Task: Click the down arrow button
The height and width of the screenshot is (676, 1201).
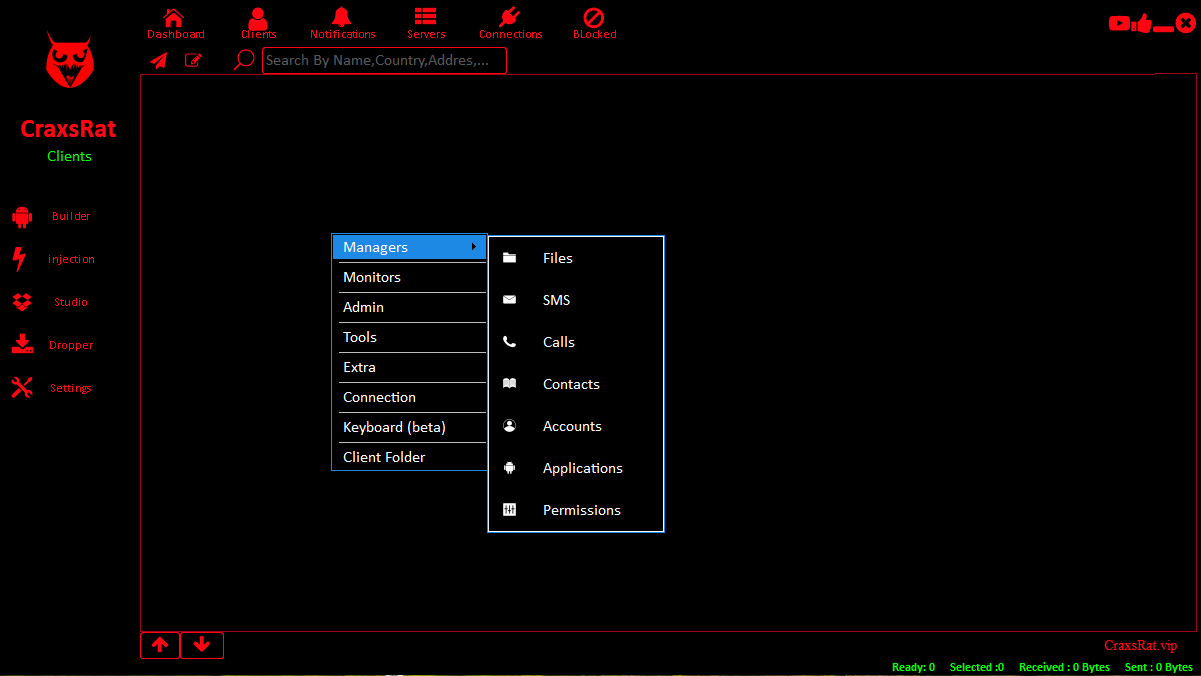Action: (x=202, y=645)
